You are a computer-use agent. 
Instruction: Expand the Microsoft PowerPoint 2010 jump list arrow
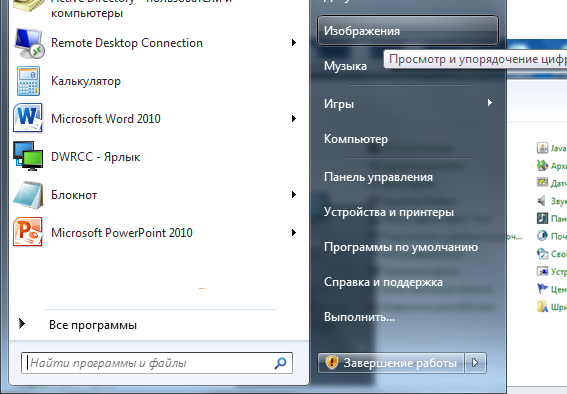coord(294,232)
